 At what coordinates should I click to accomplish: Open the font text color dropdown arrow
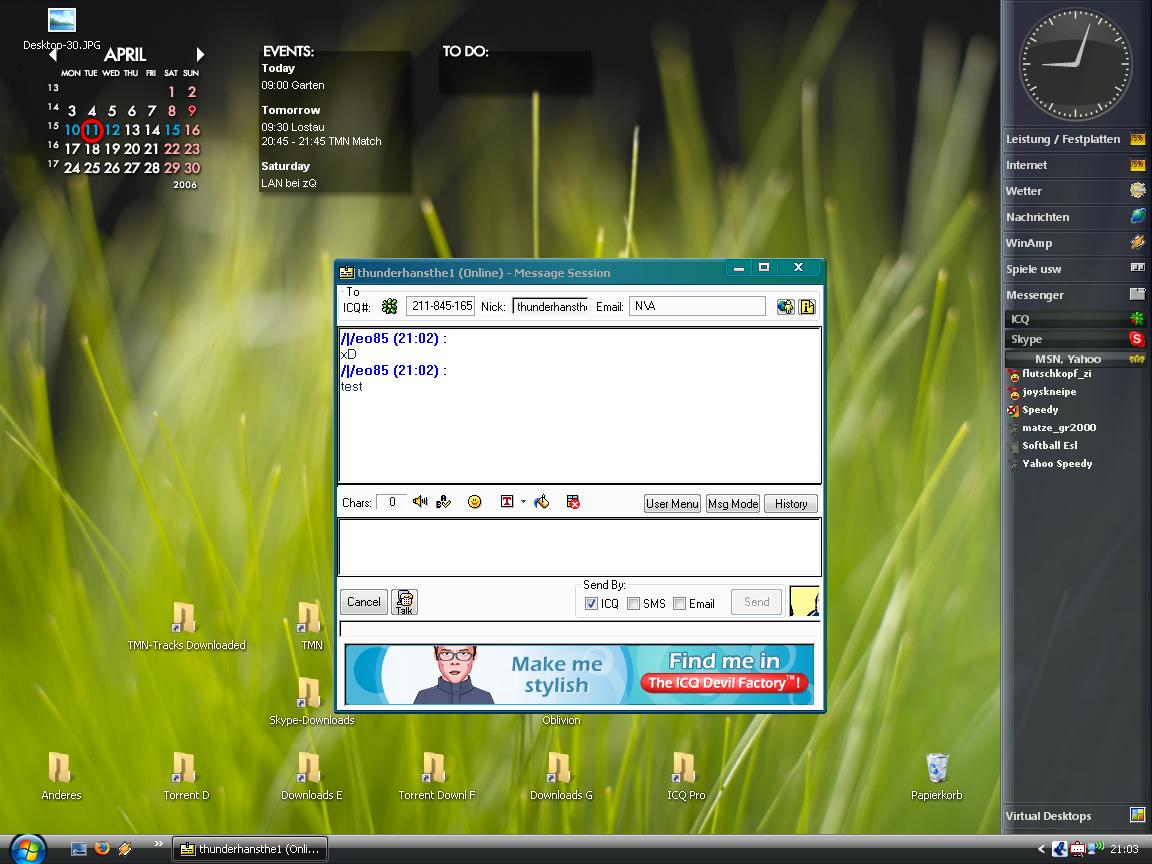tap(523, 502)
